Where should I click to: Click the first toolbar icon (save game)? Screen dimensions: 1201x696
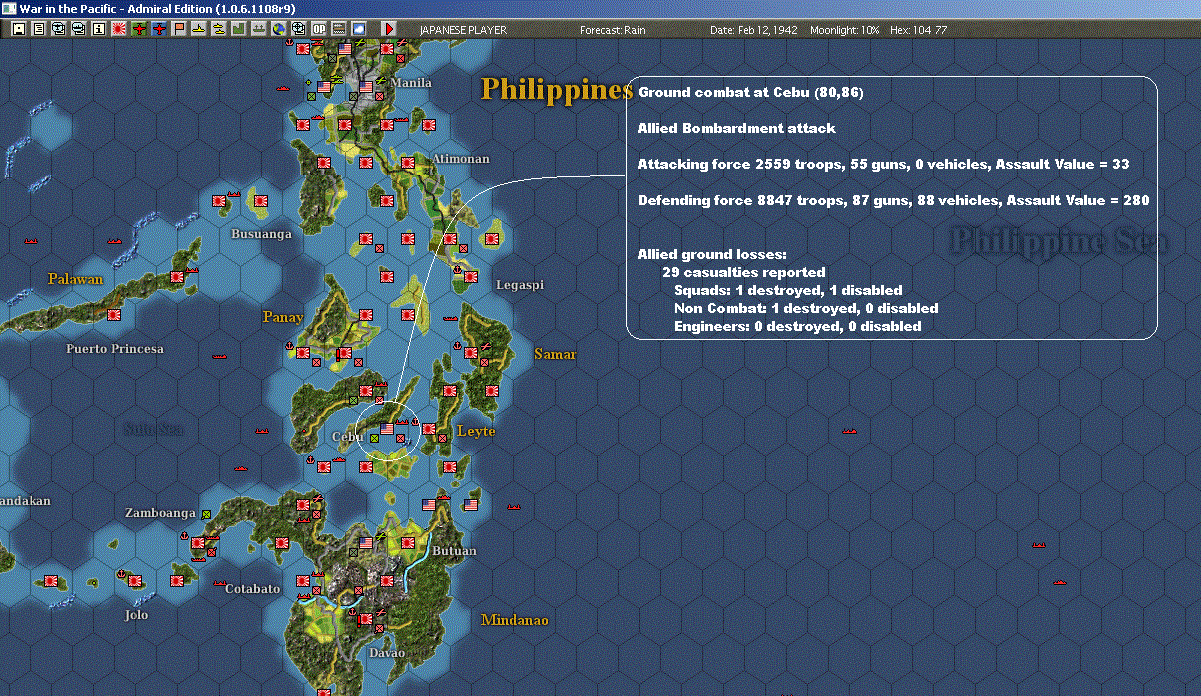pos(18,29)
